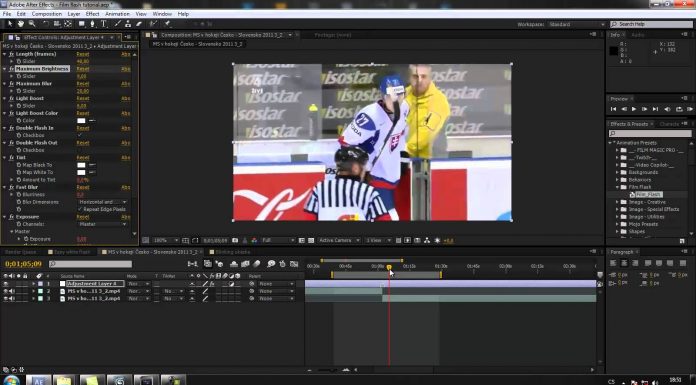Click in the Effects & Presets search field
The image size is (696, 385).
(x=650, y=133)
